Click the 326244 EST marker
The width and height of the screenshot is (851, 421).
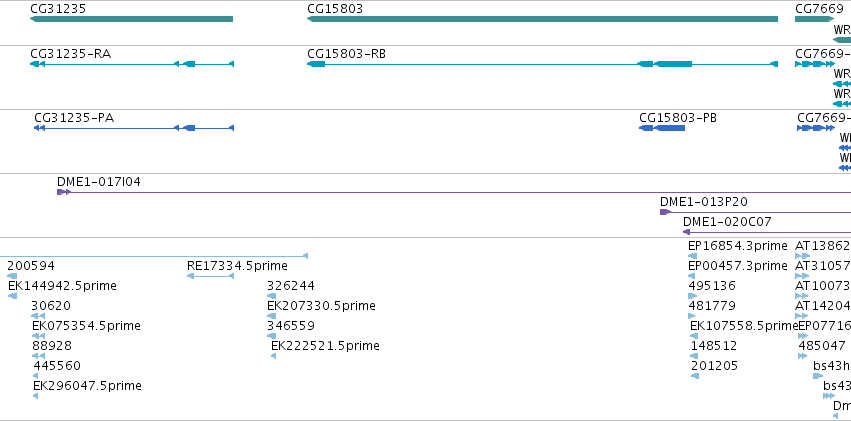271,296
